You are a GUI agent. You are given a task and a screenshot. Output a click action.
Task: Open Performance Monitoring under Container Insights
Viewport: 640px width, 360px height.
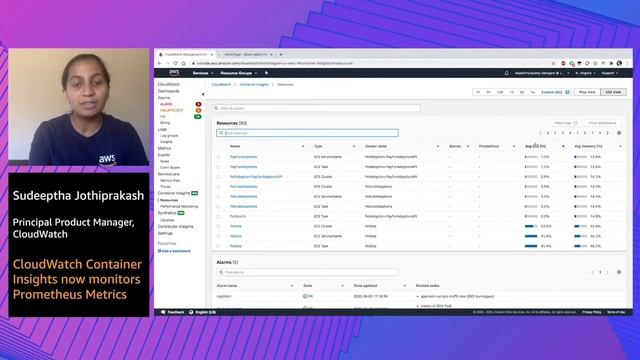click(x=179, y=207)
